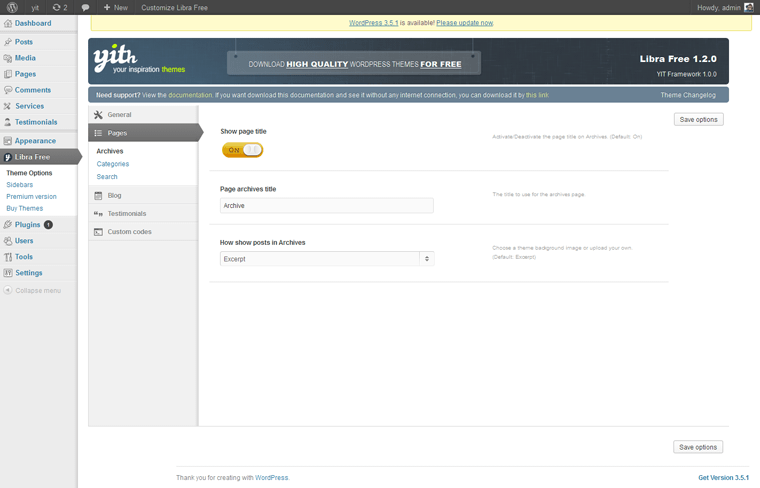
Task: Click the Get Version 3.5.1 link
Action: tap(723, 477)
